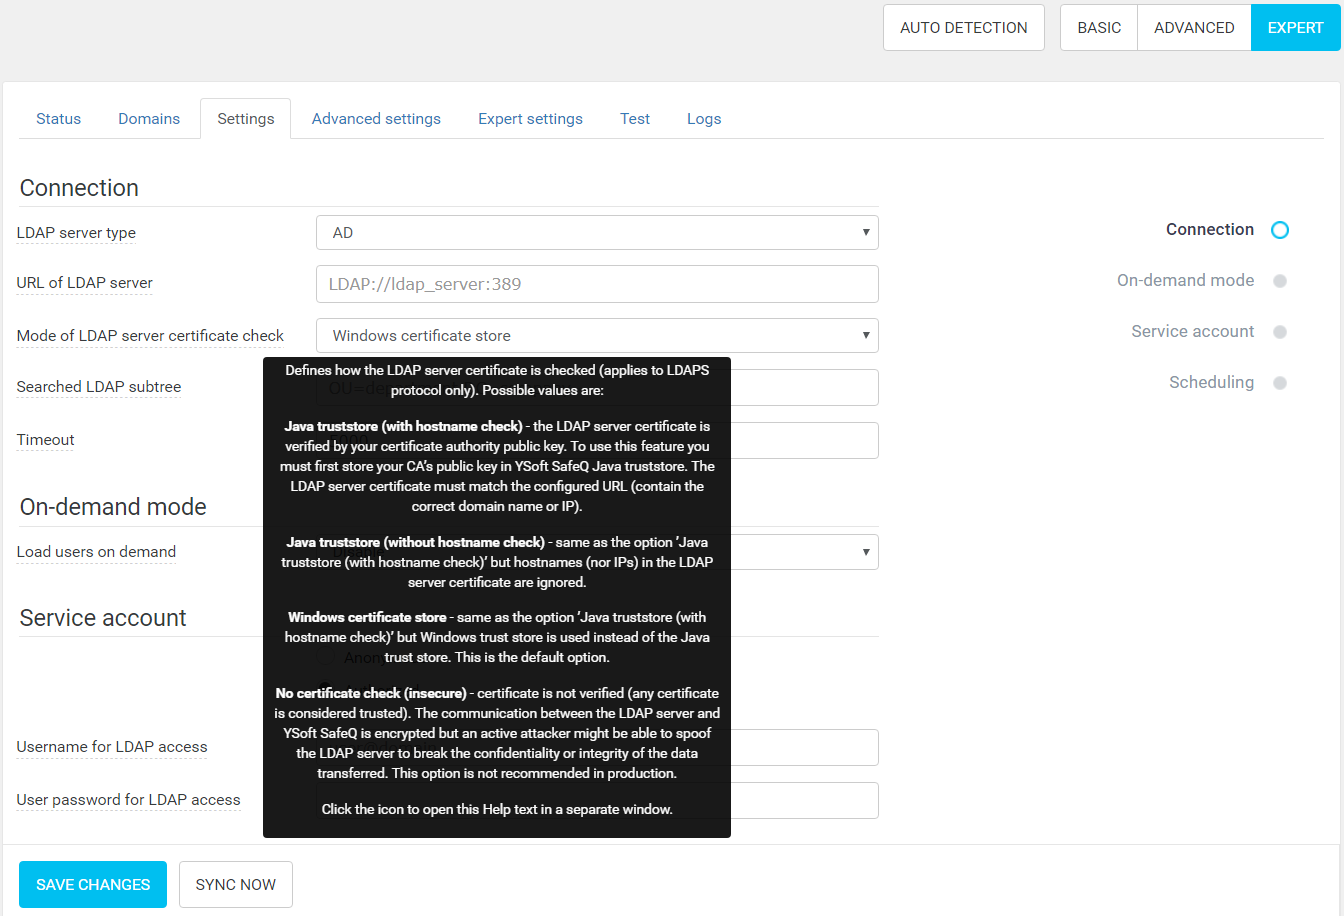Click the Scheduling navigation dot

(x=1279, y=383)
